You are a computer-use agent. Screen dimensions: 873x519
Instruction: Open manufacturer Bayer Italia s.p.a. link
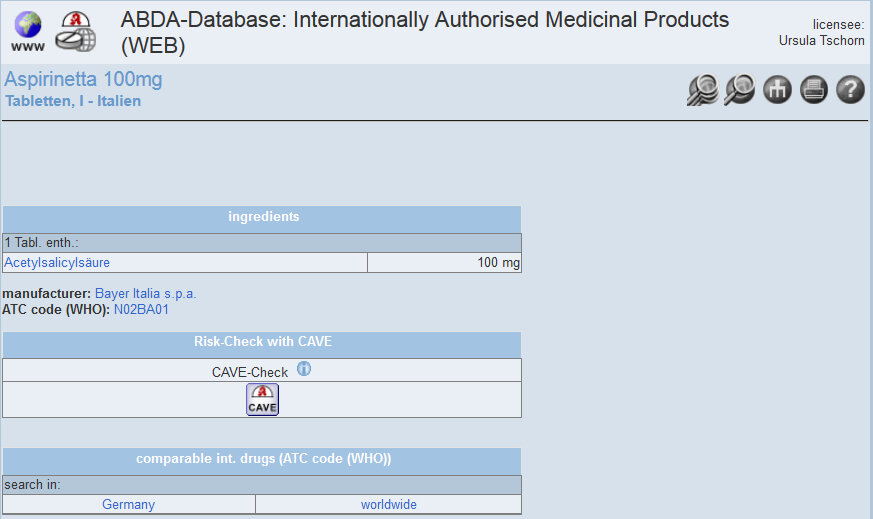coord(145,293)
